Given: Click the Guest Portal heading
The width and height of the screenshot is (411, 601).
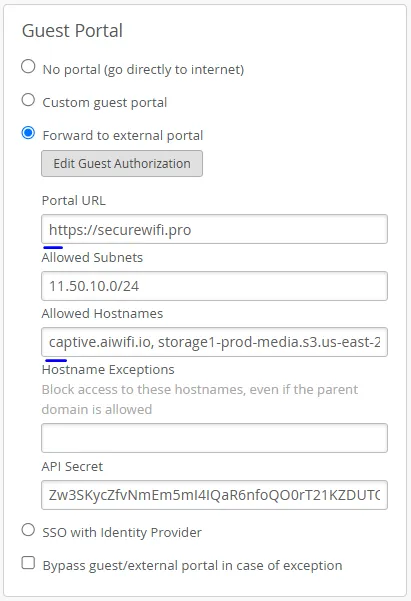Looking at the screenshot, I should (72, 31).
